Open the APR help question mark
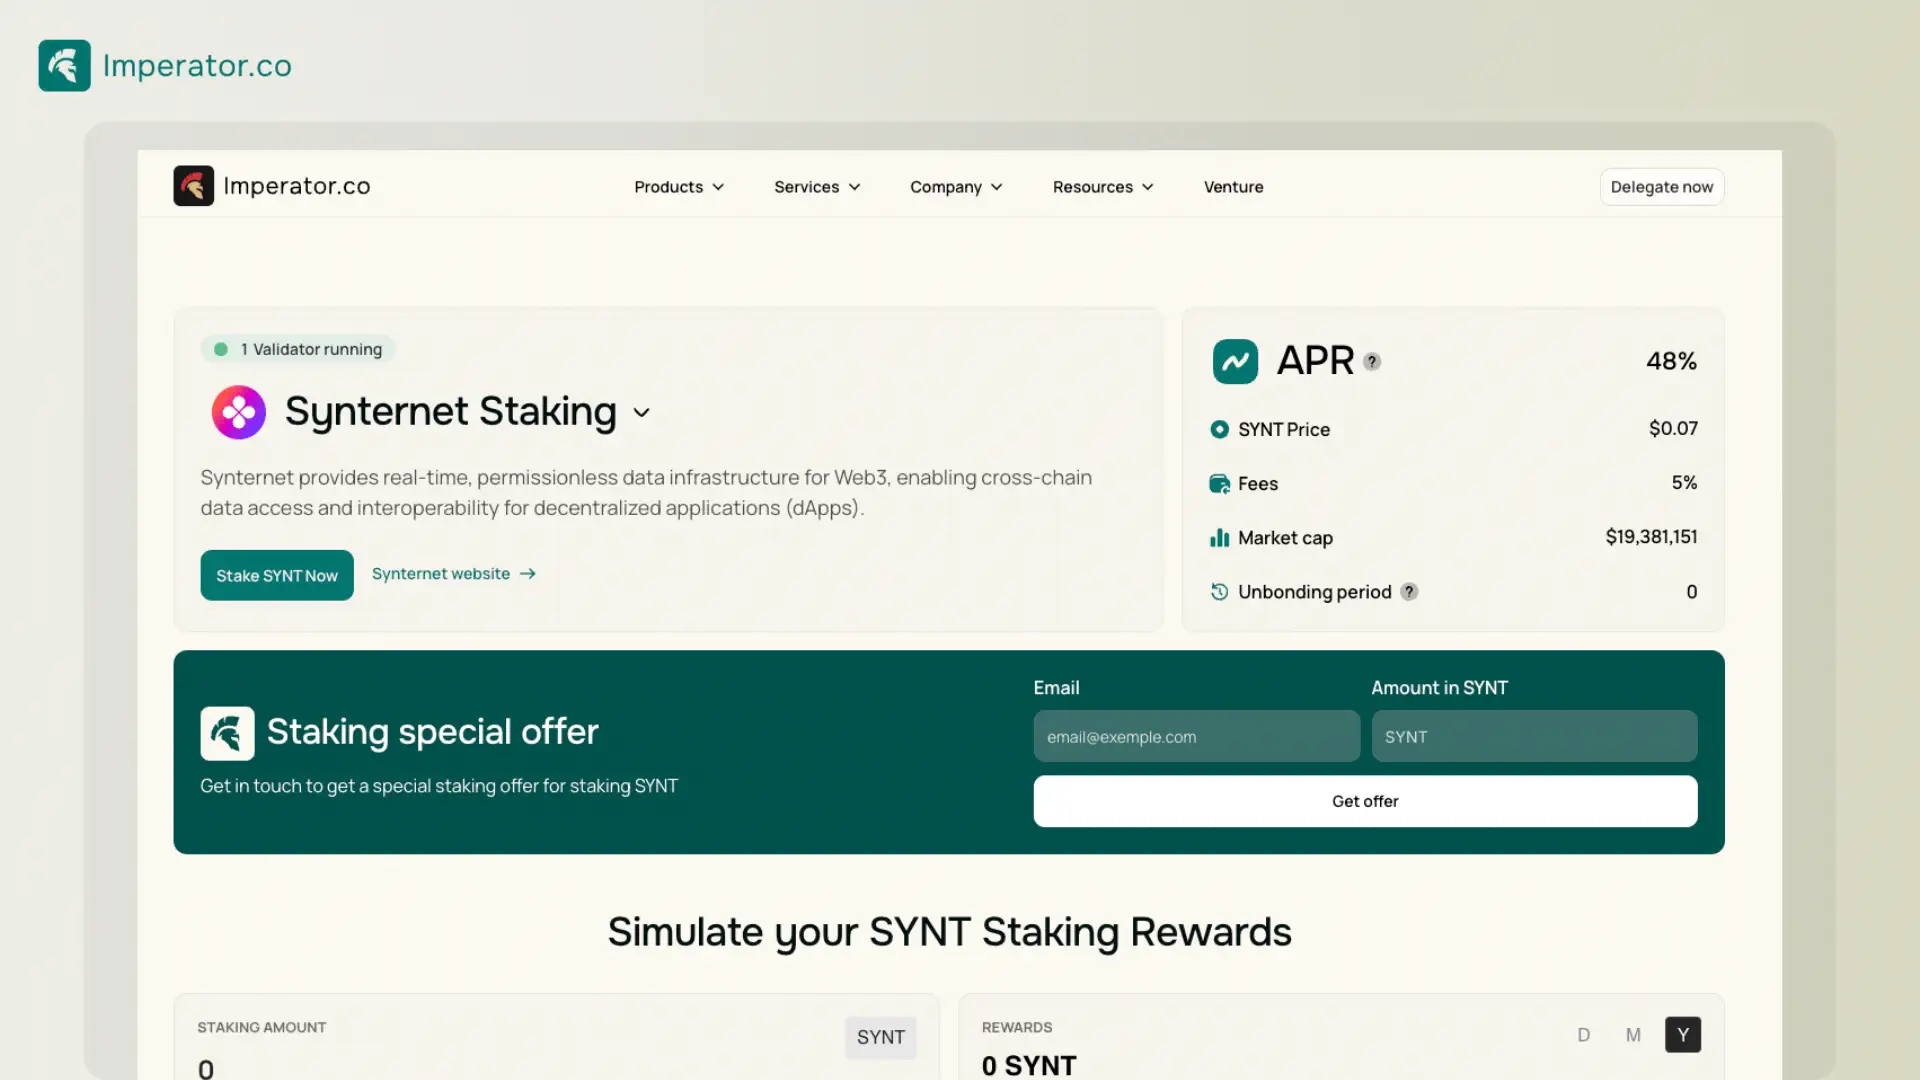The image size is (1920, 1080). click(1372, 362)
